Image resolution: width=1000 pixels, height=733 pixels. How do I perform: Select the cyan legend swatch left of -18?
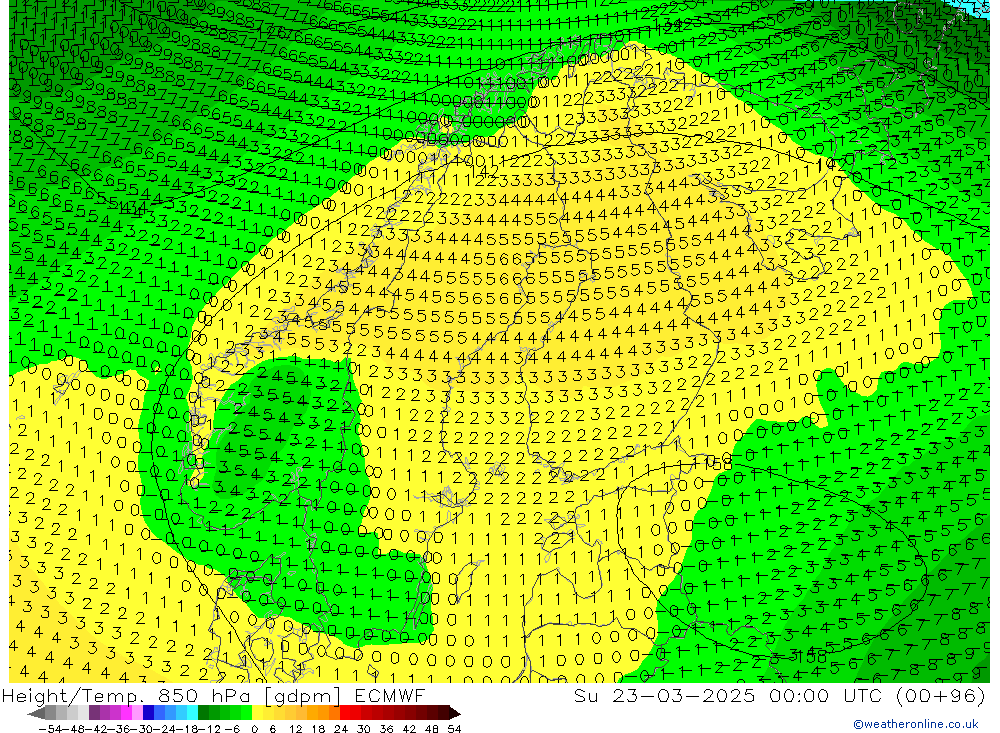(192, 713)
